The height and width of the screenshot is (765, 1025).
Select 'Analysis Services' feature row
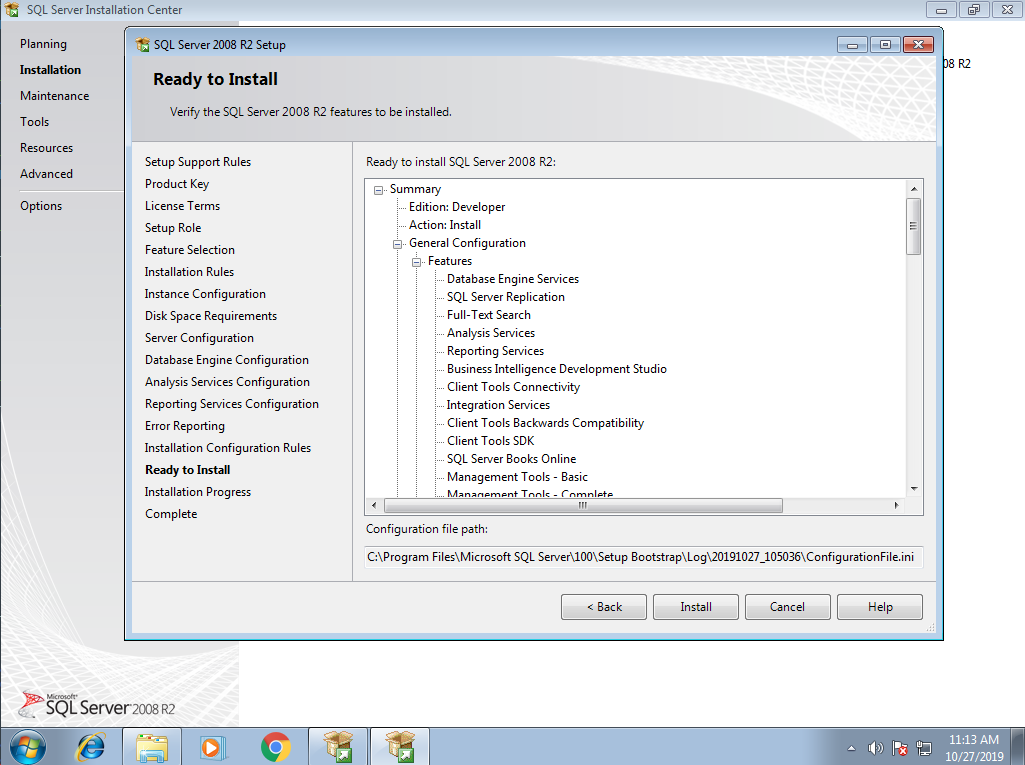491,333
